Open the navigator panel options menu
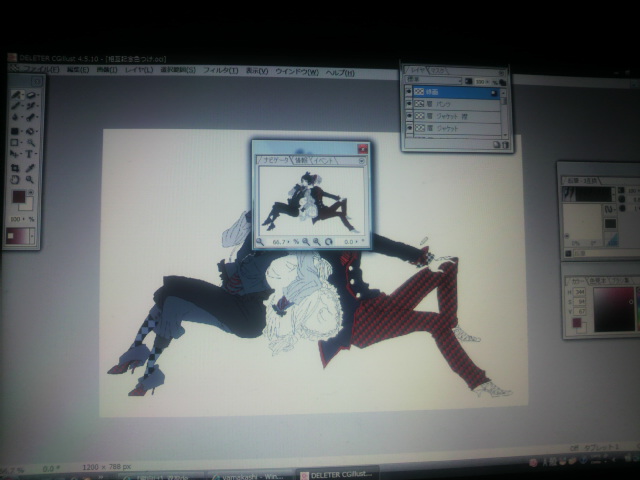 [x=362, y=161]
